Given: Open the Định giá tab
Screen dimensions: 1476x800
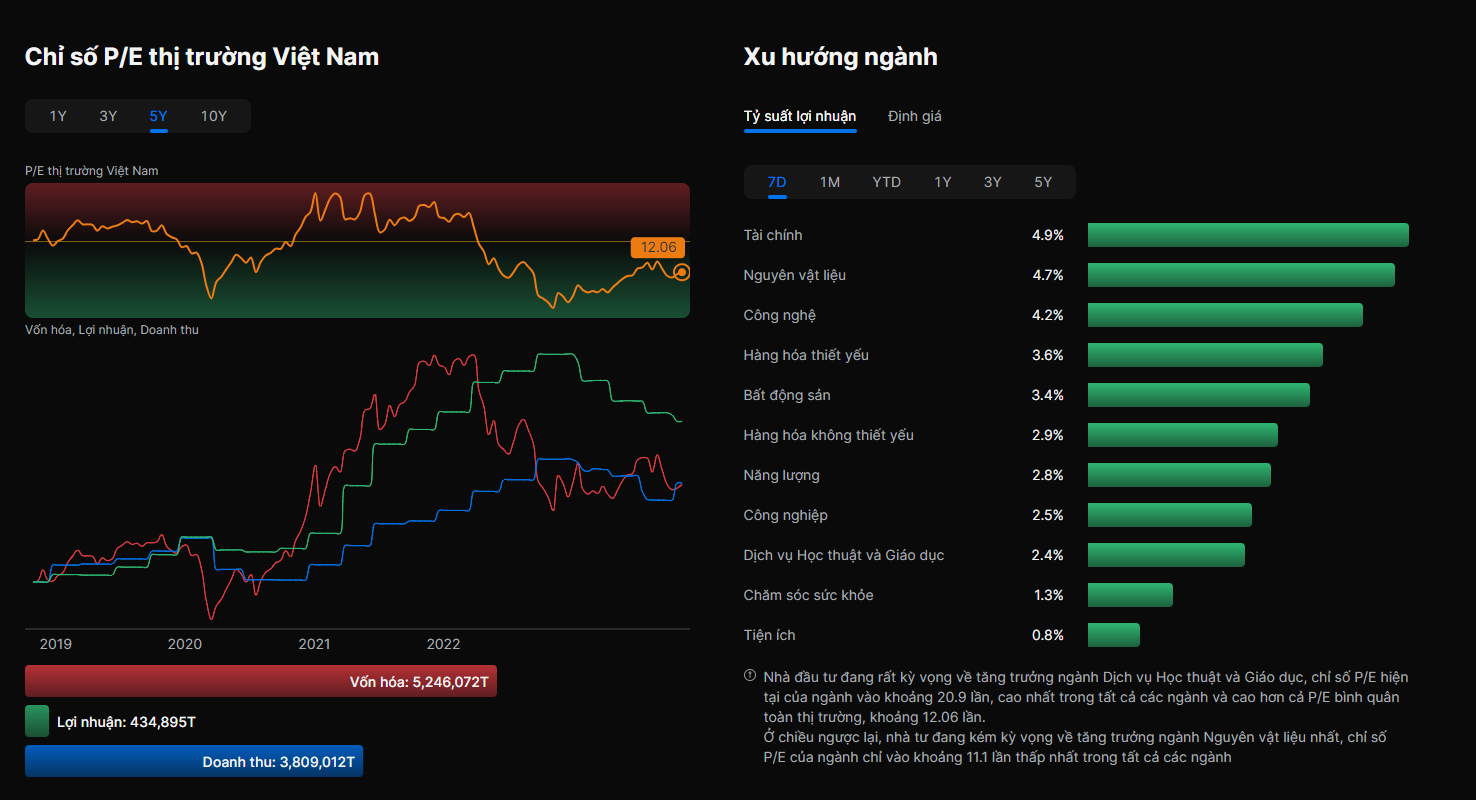Looking at the screenshot, I should click(914, 116).
